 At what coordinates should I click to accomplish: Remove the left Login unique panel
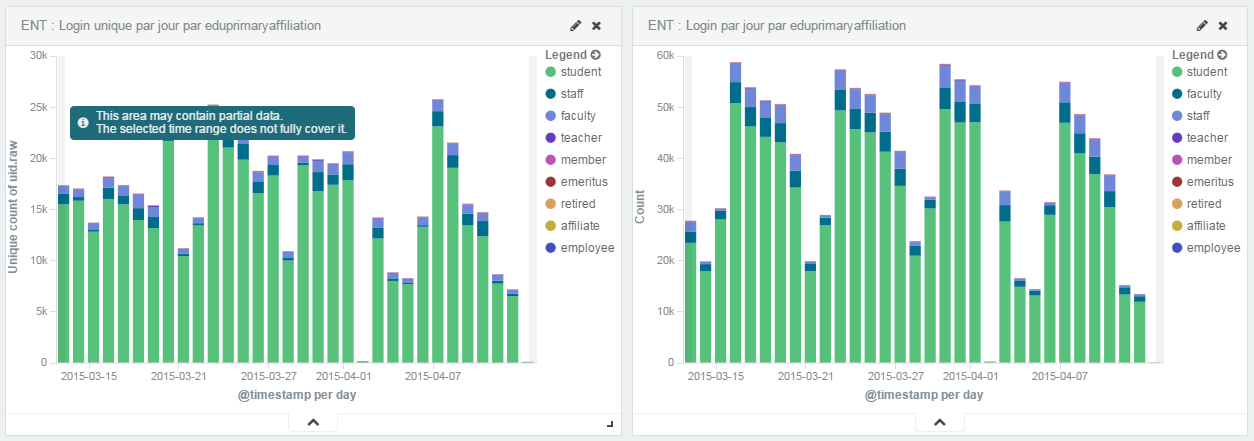click(x=597, y=25)
